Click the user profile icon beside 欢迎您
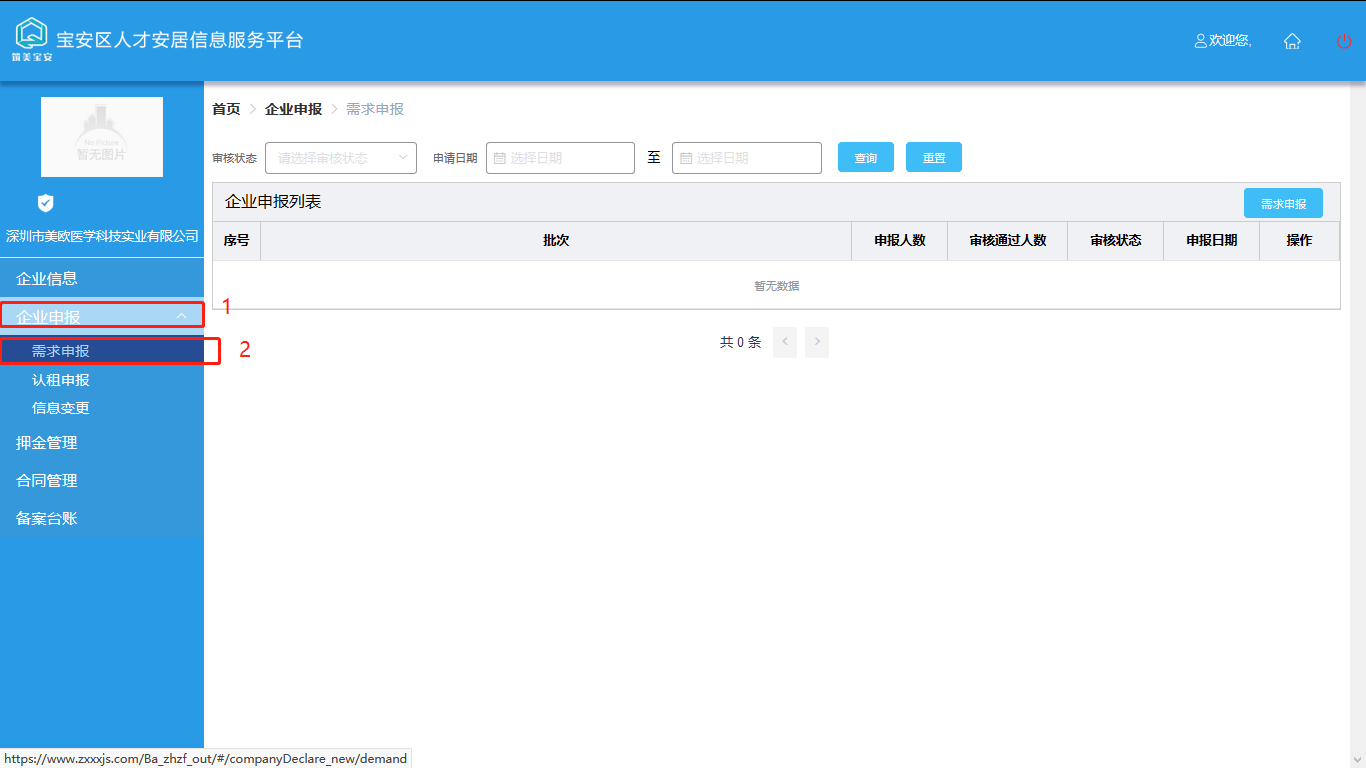The width and height of the screenshot is (1366, 768). (x=1201, y=41)
